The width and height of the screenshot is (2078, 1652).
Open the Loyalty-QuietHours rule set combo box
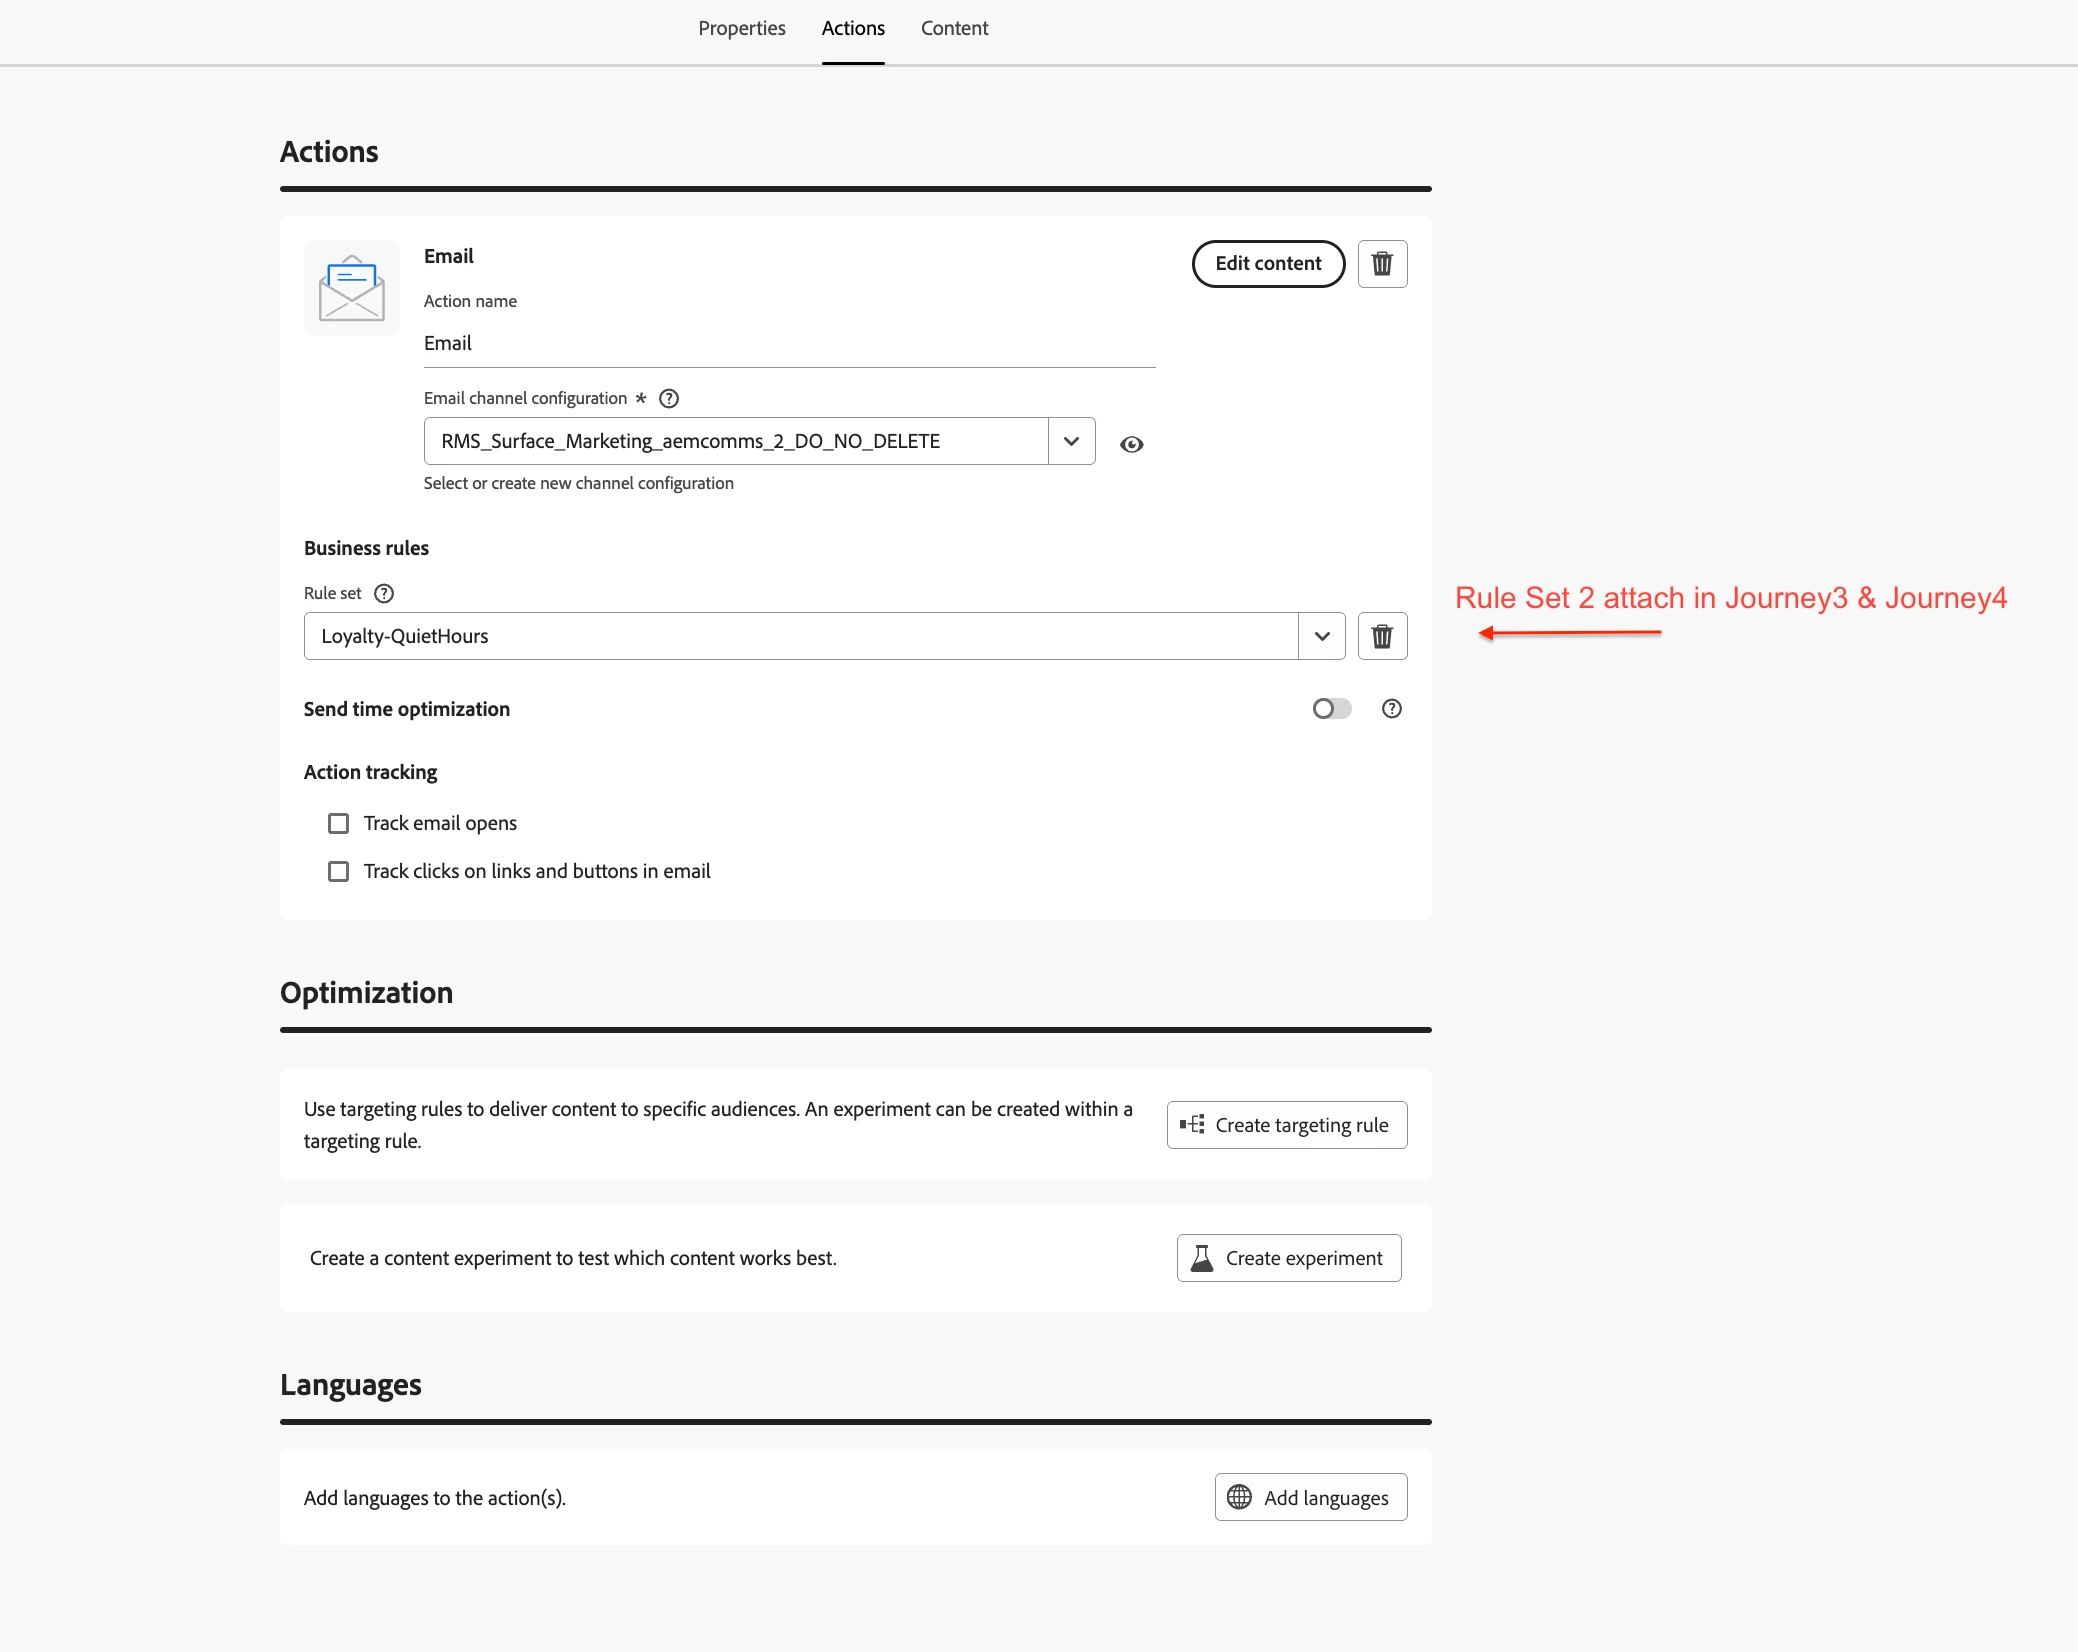[x=800, y=636]
